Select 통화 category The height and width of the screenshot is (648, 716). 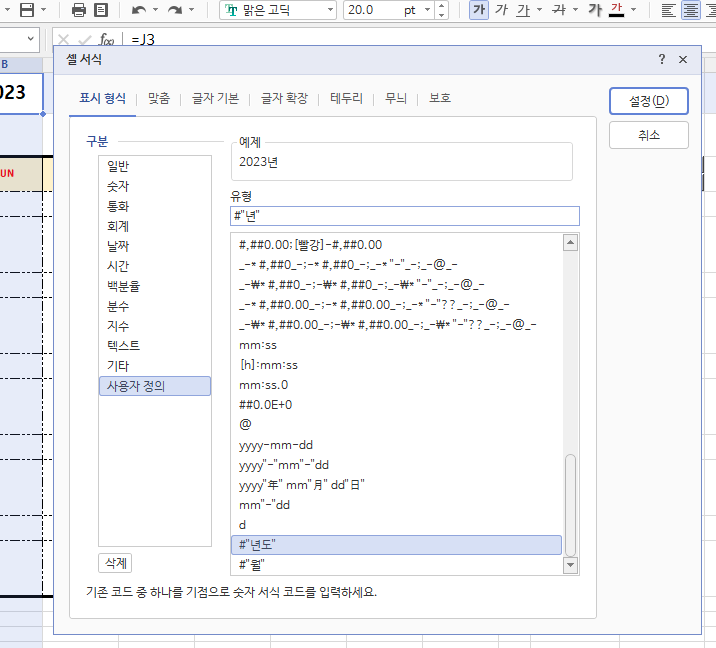coord(155,206)
